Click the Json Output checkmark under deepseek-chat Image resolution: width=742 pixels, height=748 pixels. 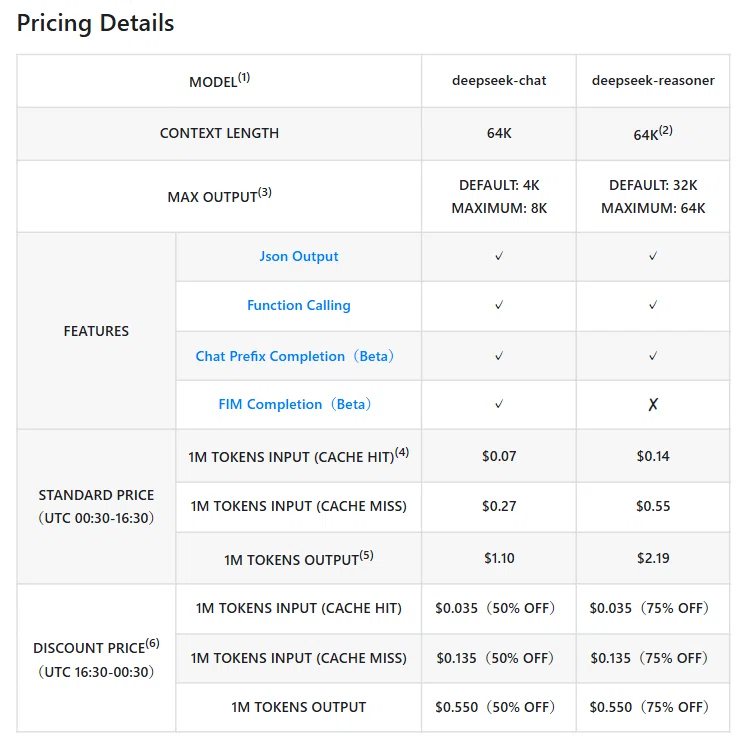pyautogui.click(x=499, y=257)
